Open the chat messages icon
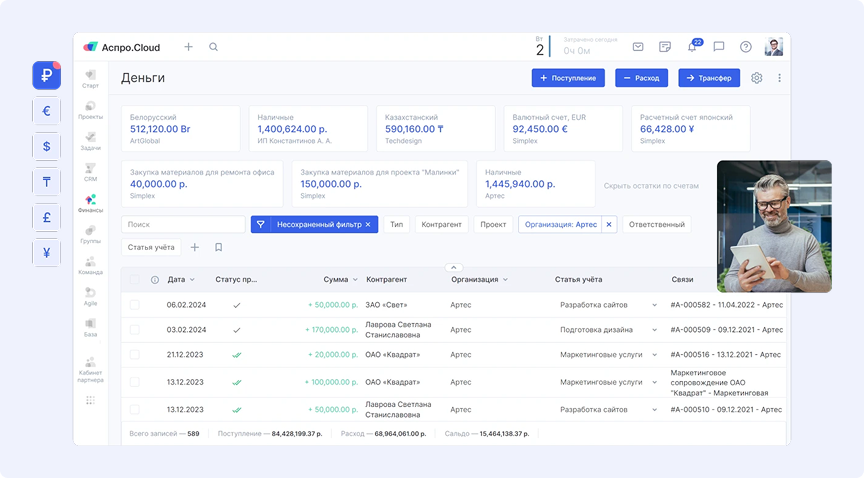 tap(718, 47)
